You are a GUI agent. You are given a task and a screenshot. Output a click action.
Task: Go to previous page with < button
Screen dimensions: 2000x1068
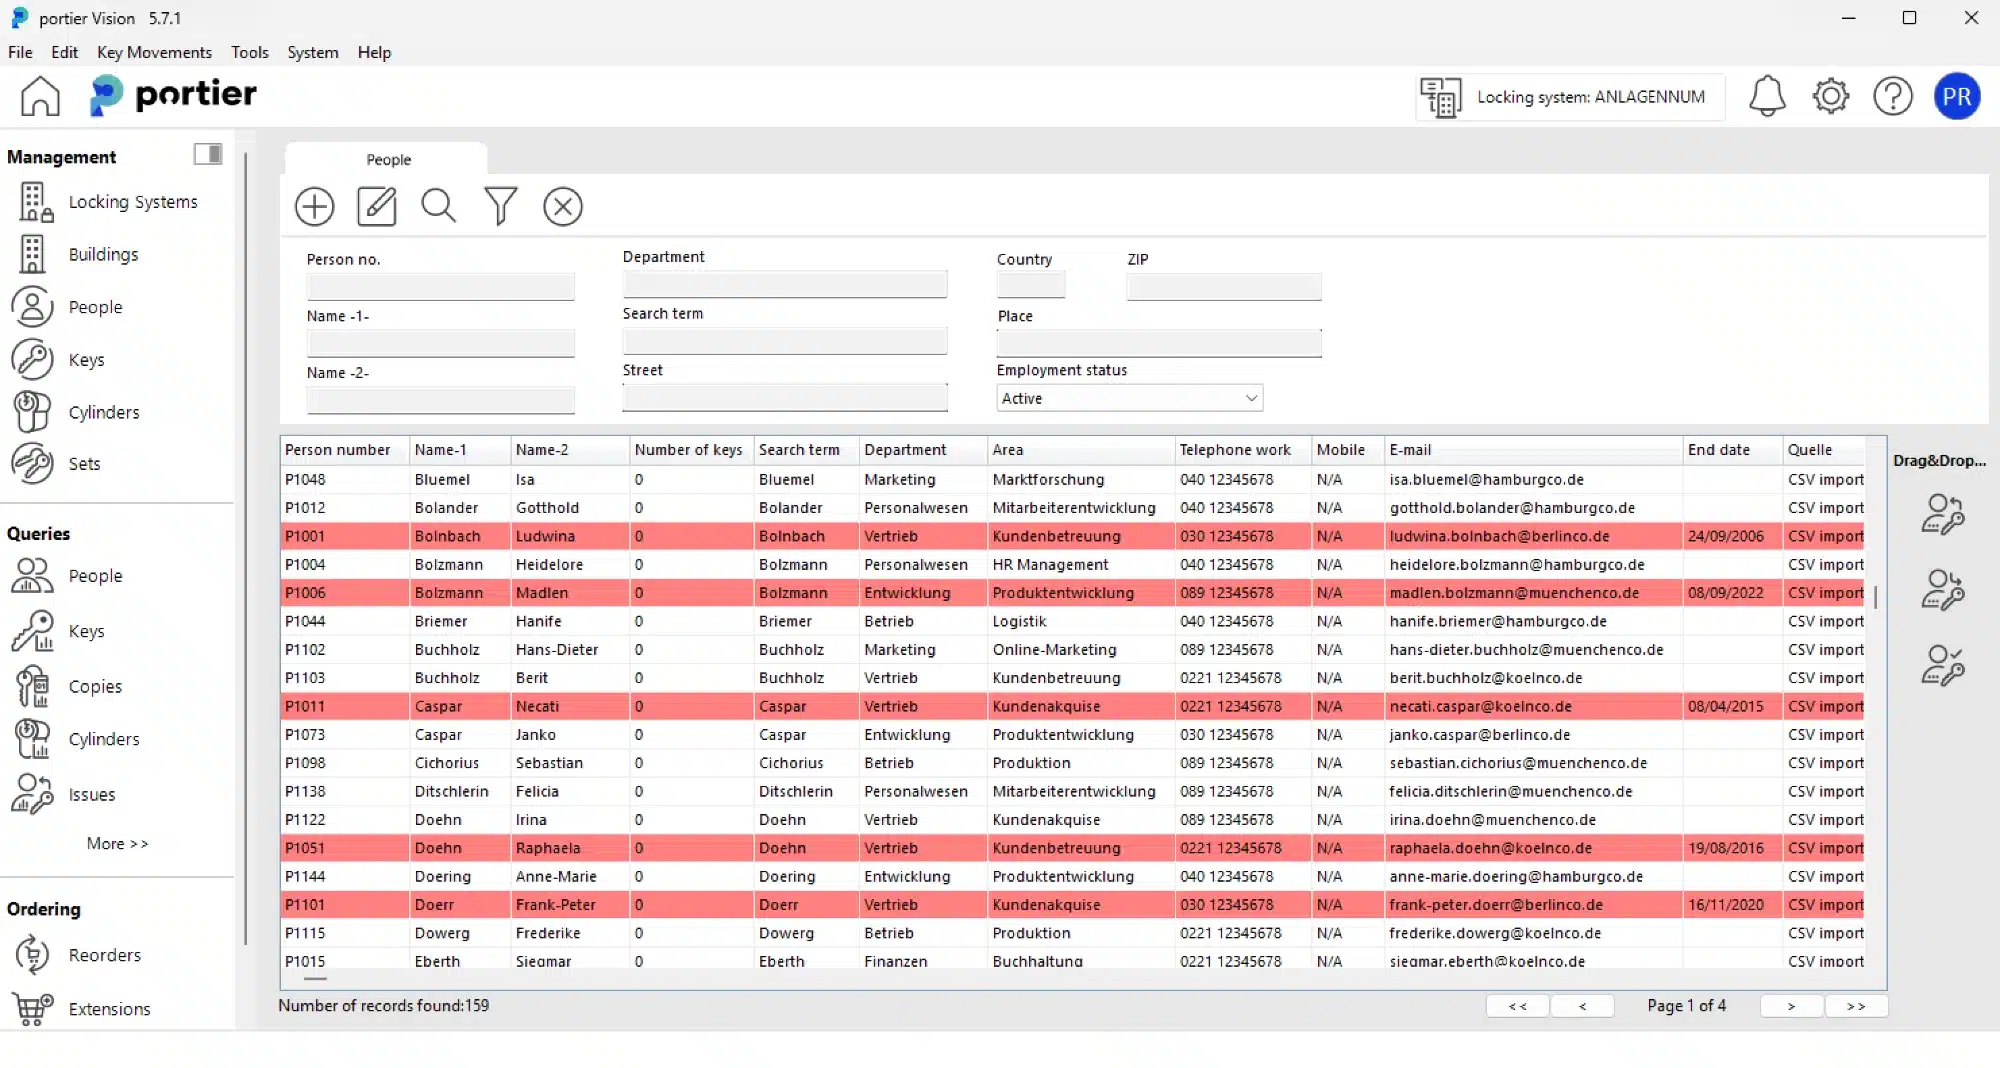click(x=1582, y=1006)
